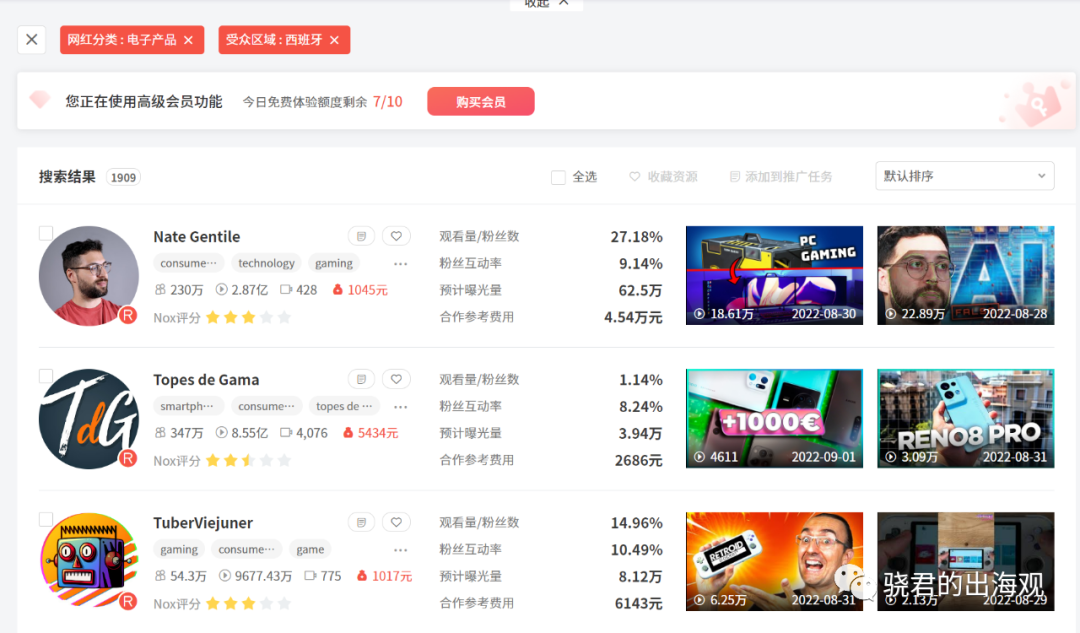Click the 收藏资源 heart icon in the toolbar
Viewport: 1080px width, 633px height.
coord(633,176)
